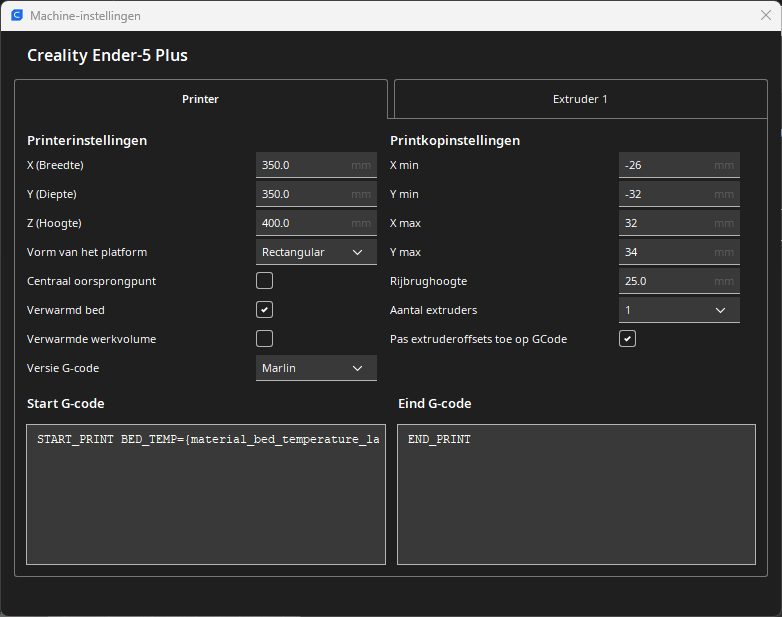Click the Y min value field

[x=679, y=194]
